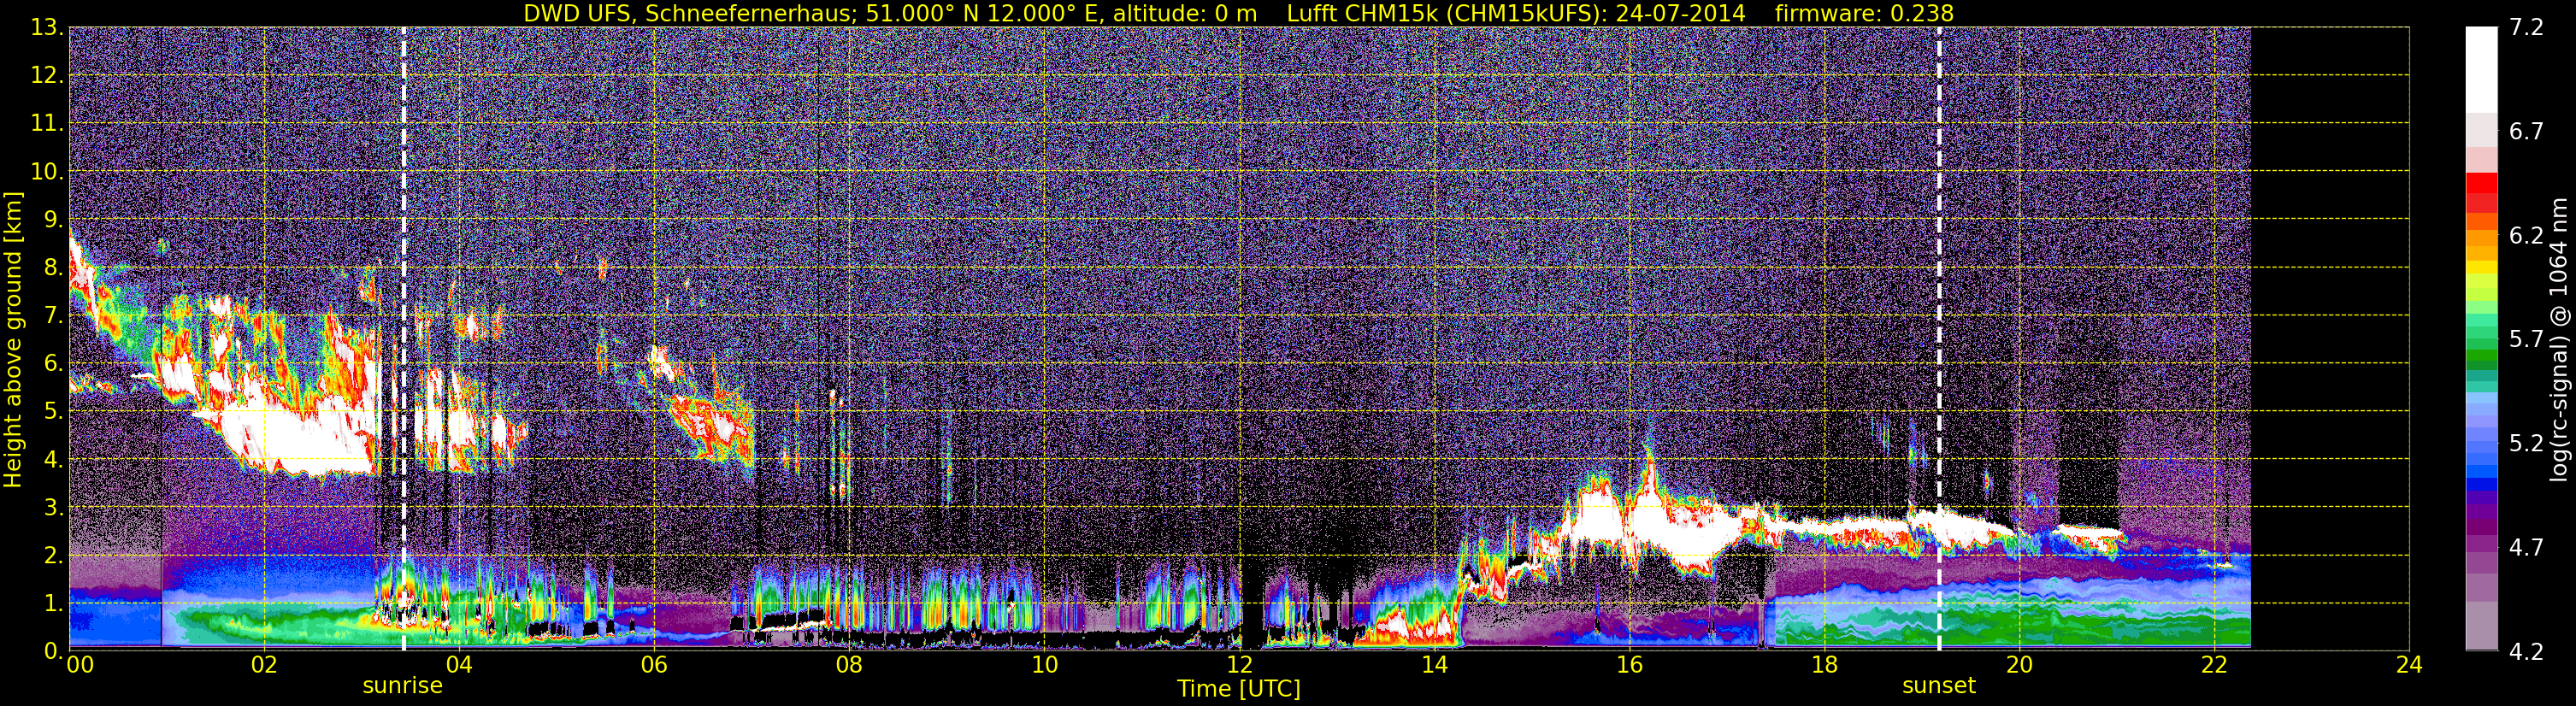
Task: Click the white dashed sunset marker line
Action: [x=1939, y=339]
